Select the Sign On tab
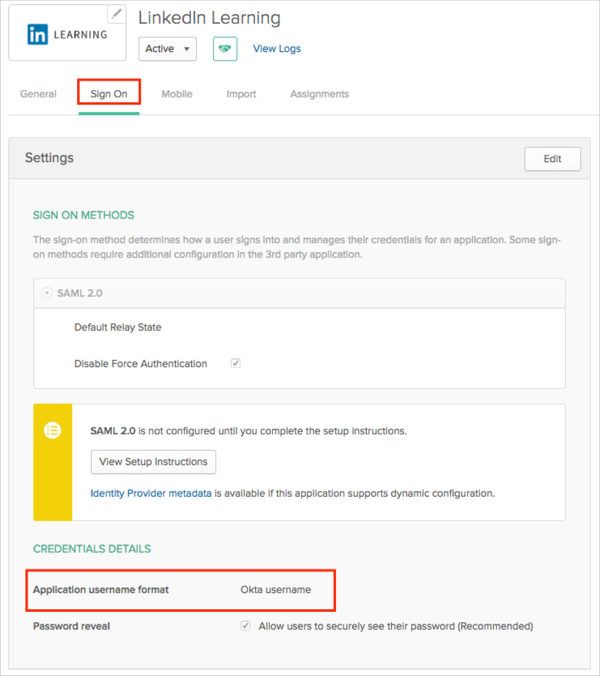This screenshot has height=676, width=600. point(108,94)
